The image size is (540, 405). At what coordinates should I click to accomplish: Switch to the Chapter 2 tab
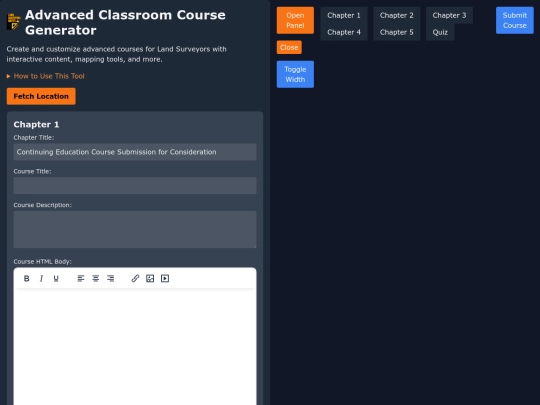[x=396, y=15]
